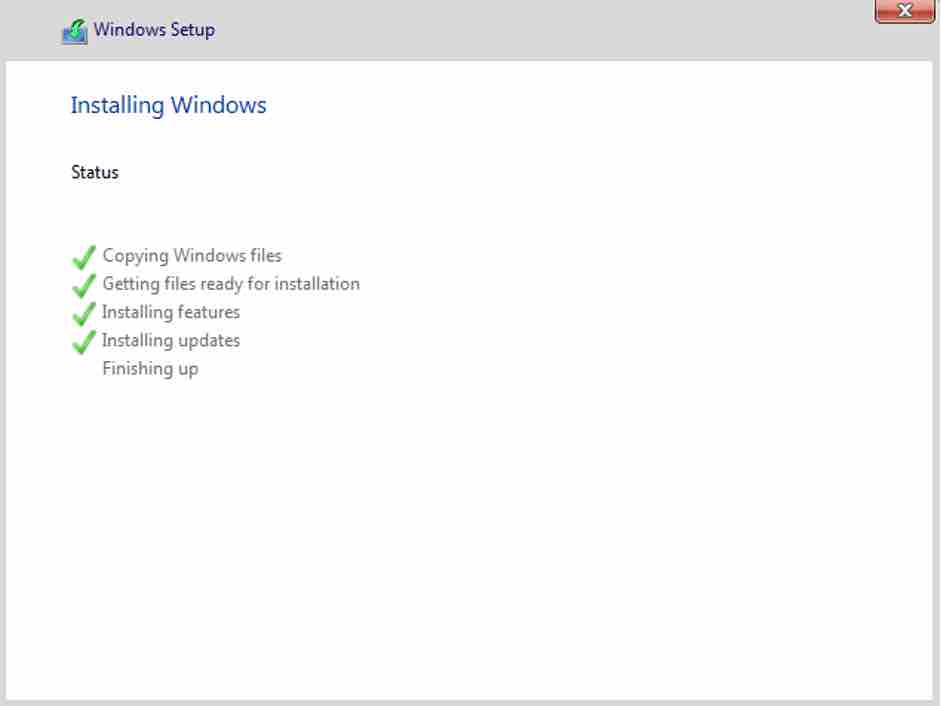Click the bottom gray window border
Viewport: 941px width, 706px height.
[x=470, y=702]
